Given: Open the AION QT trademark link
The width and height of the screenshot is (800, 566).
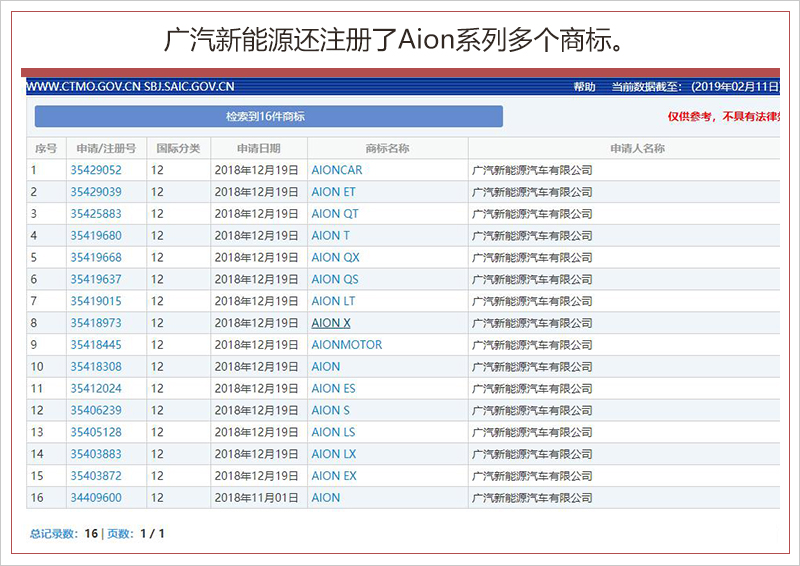Looking at the screenshot, I should point(335,214).
